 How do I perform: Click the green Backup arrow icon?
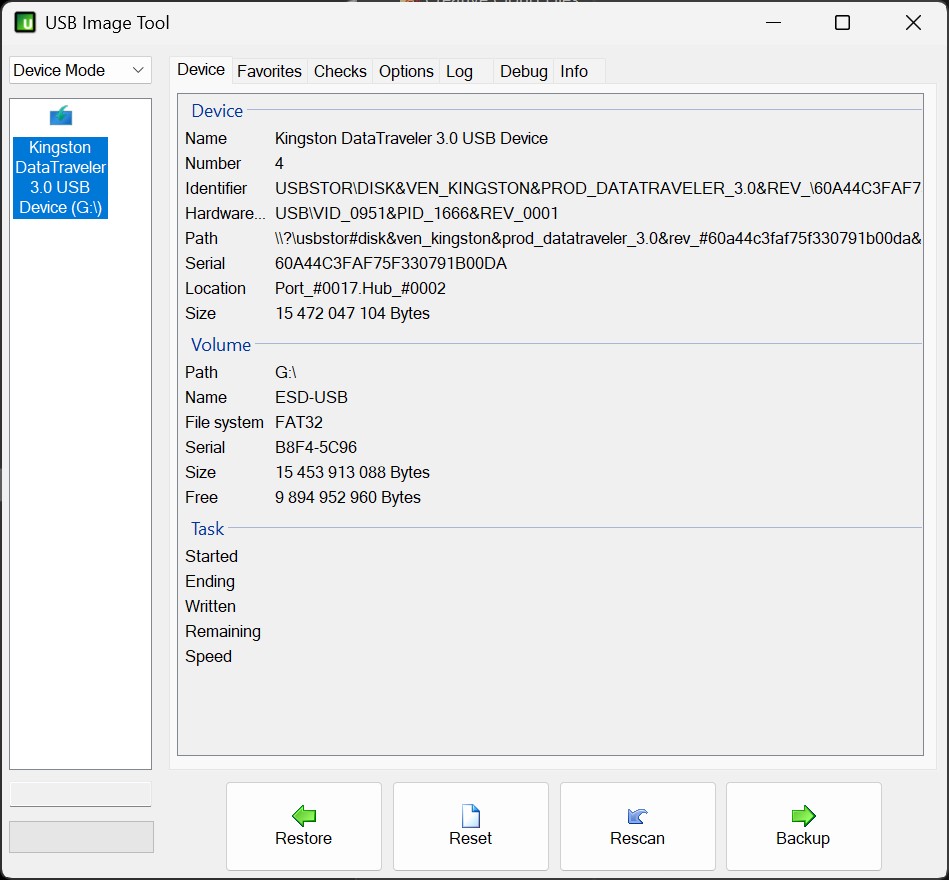click(x=803, y=815)
